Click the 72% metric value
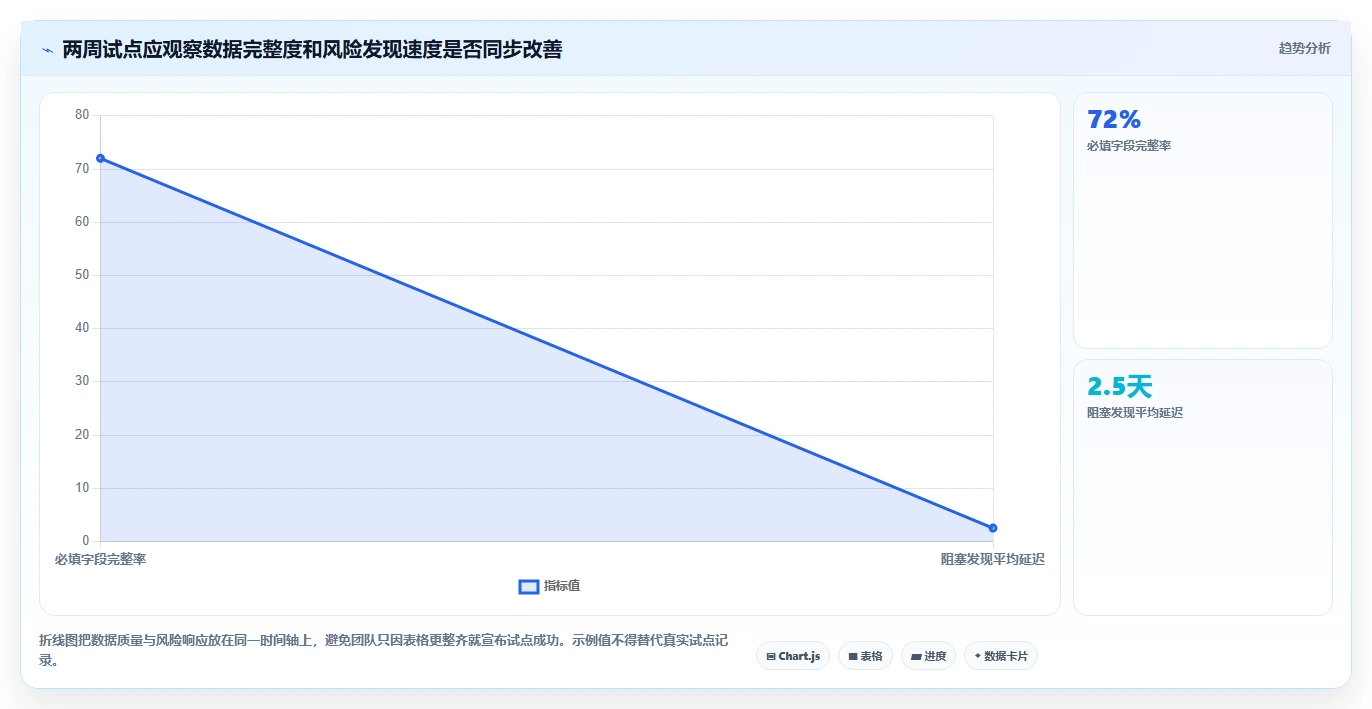 coord(1114,119)
